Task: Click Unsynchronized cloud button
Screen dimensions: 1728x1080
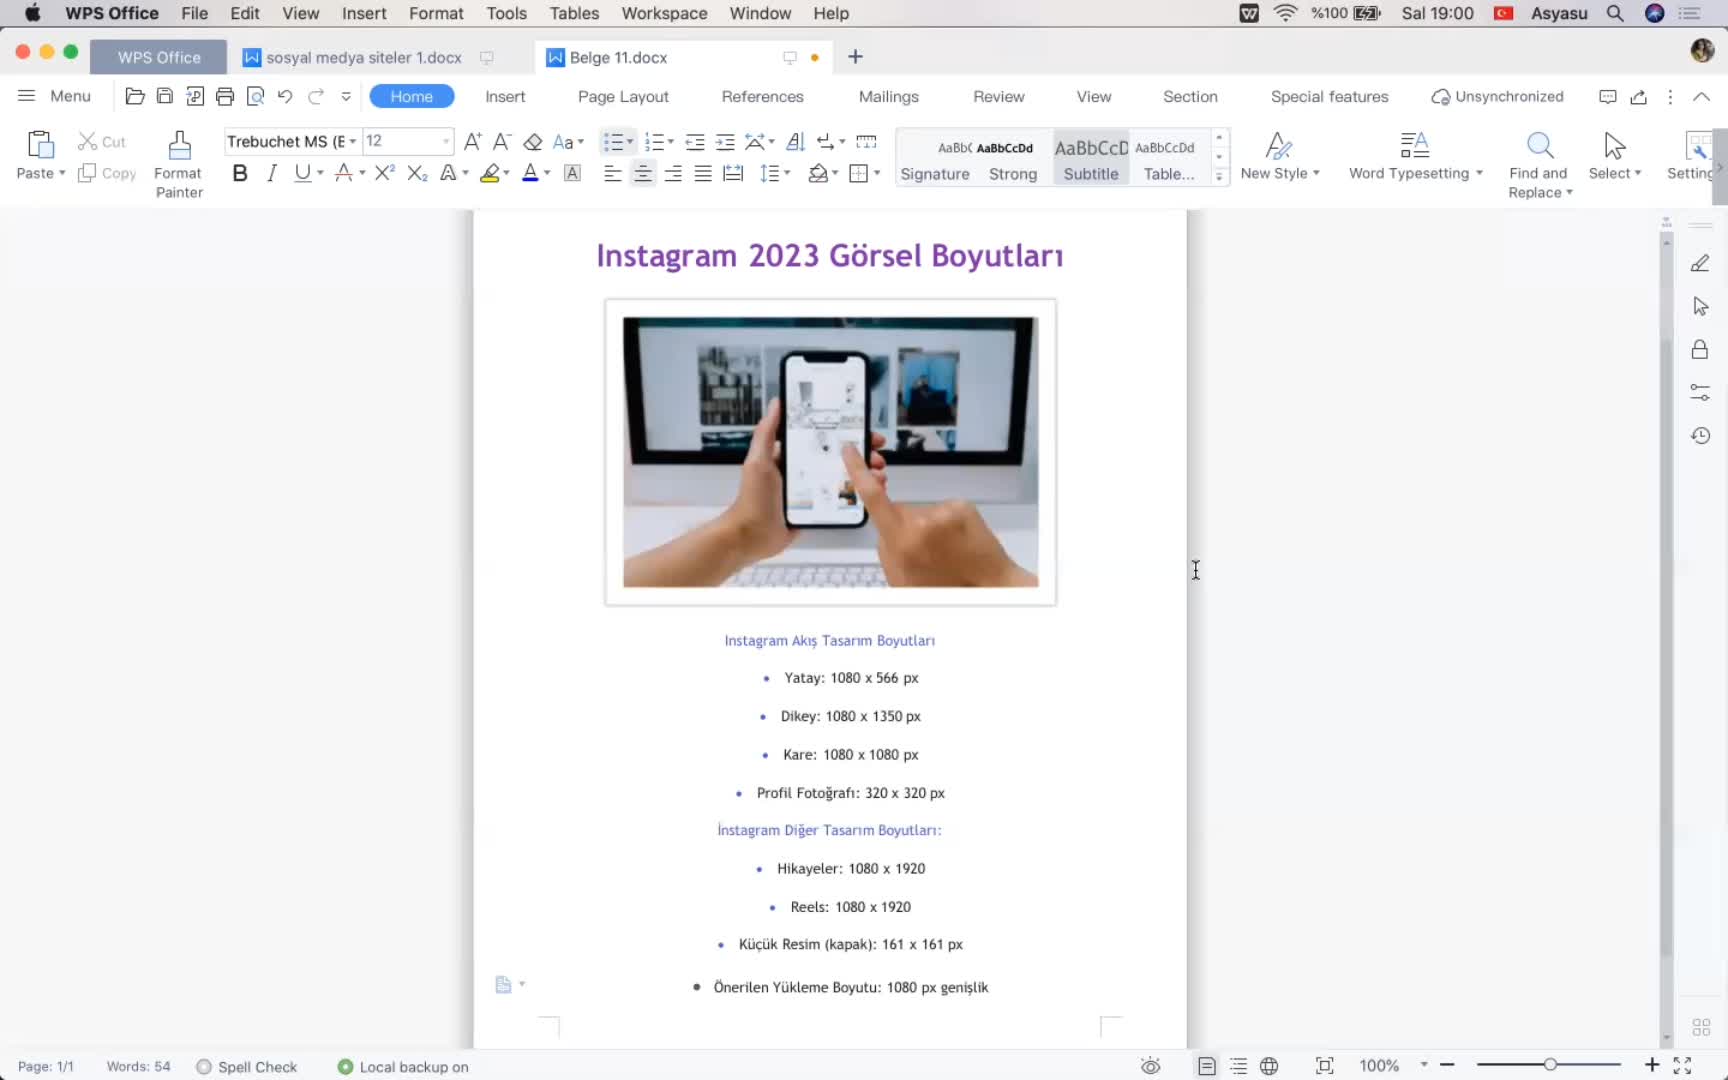Action: point(1497,96)
